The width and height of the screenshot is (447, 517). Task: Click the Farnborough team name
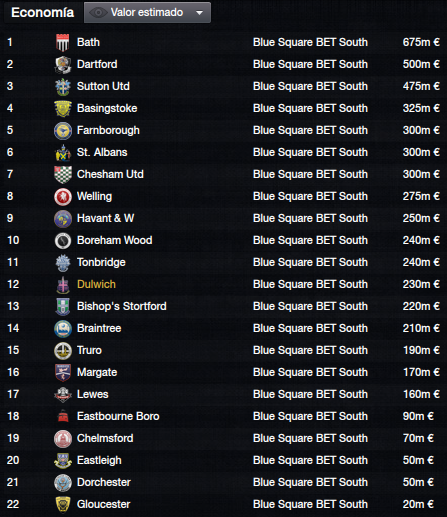coord(108,130)
